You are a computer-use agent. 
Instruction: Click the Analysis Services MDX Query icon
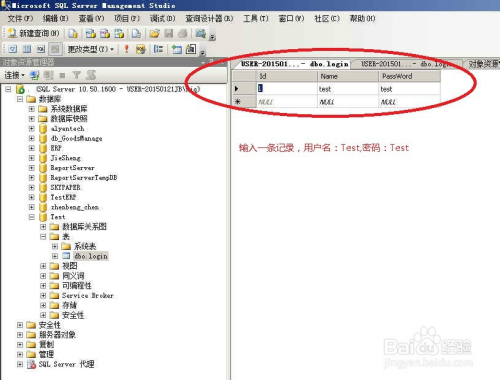[x=90, y=33]
